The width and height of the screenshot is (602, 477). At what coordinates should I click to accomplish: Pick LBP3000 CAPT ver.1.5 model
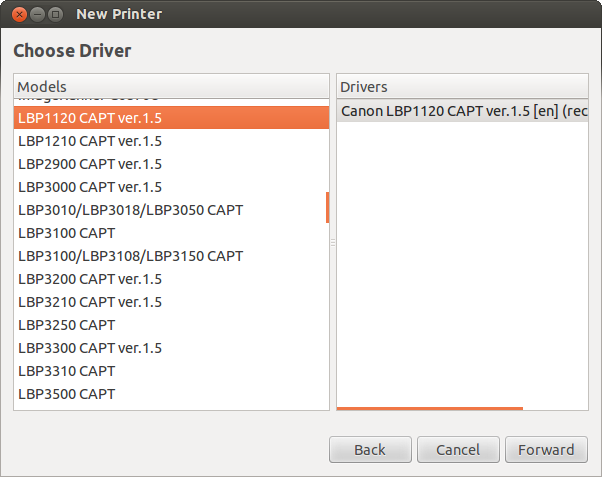click(171, 187)
